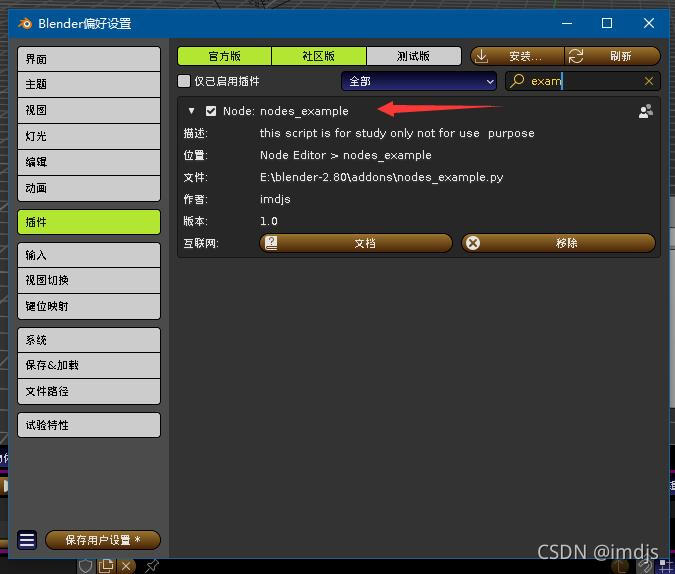Close the Blender偏好设置 window
675x574 pixels.
pyautogui.click(x=649, y=23)
